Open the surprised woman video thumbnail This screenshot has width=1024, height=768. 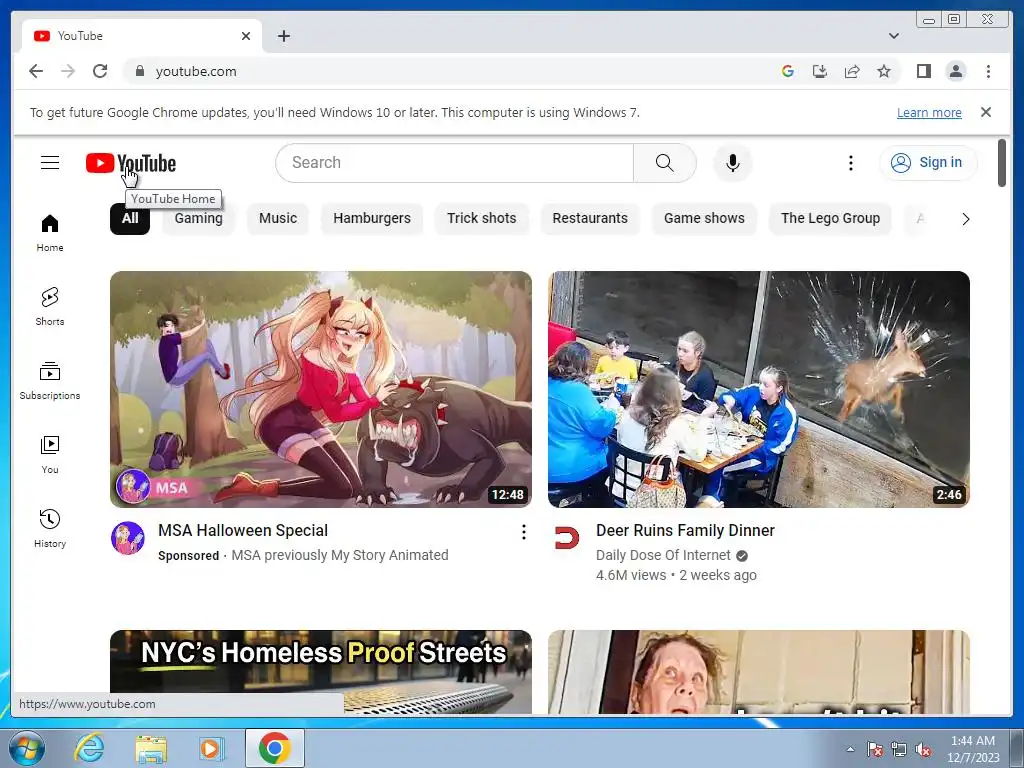tap(759, 672)
